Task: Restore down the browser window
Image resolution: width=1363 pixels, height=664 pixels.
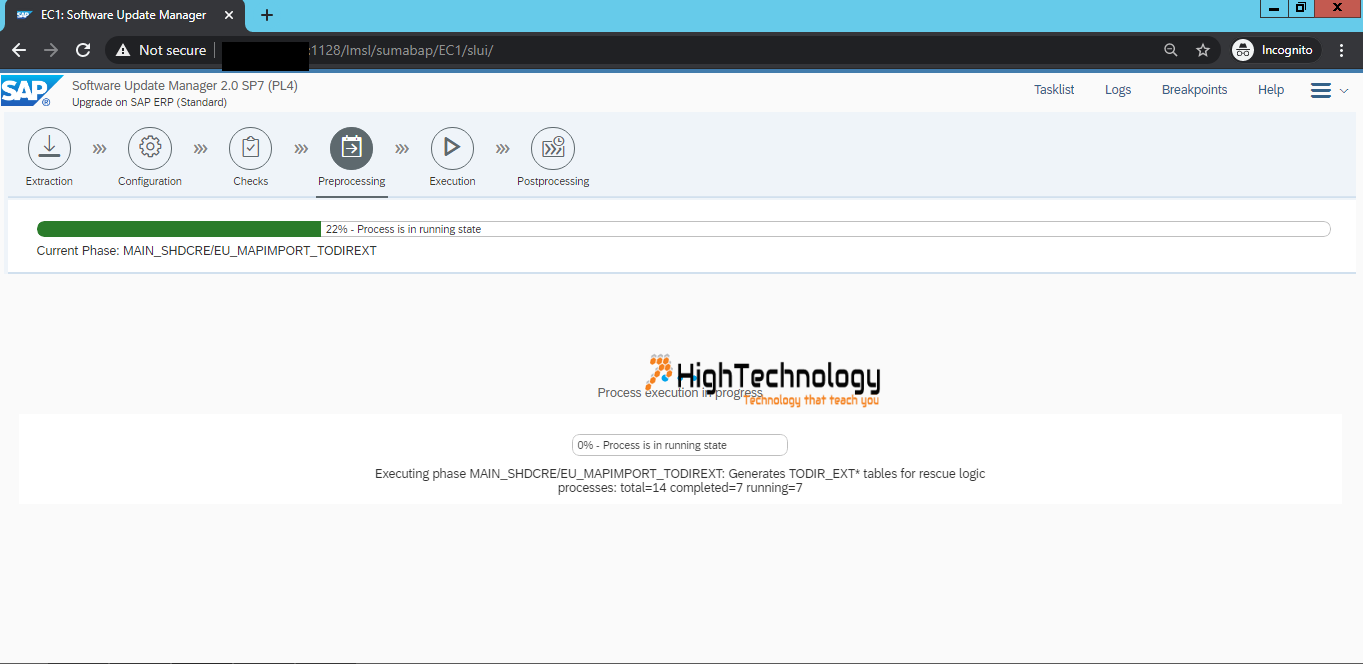Action: pyautogui.click(x=1300, y=8)
